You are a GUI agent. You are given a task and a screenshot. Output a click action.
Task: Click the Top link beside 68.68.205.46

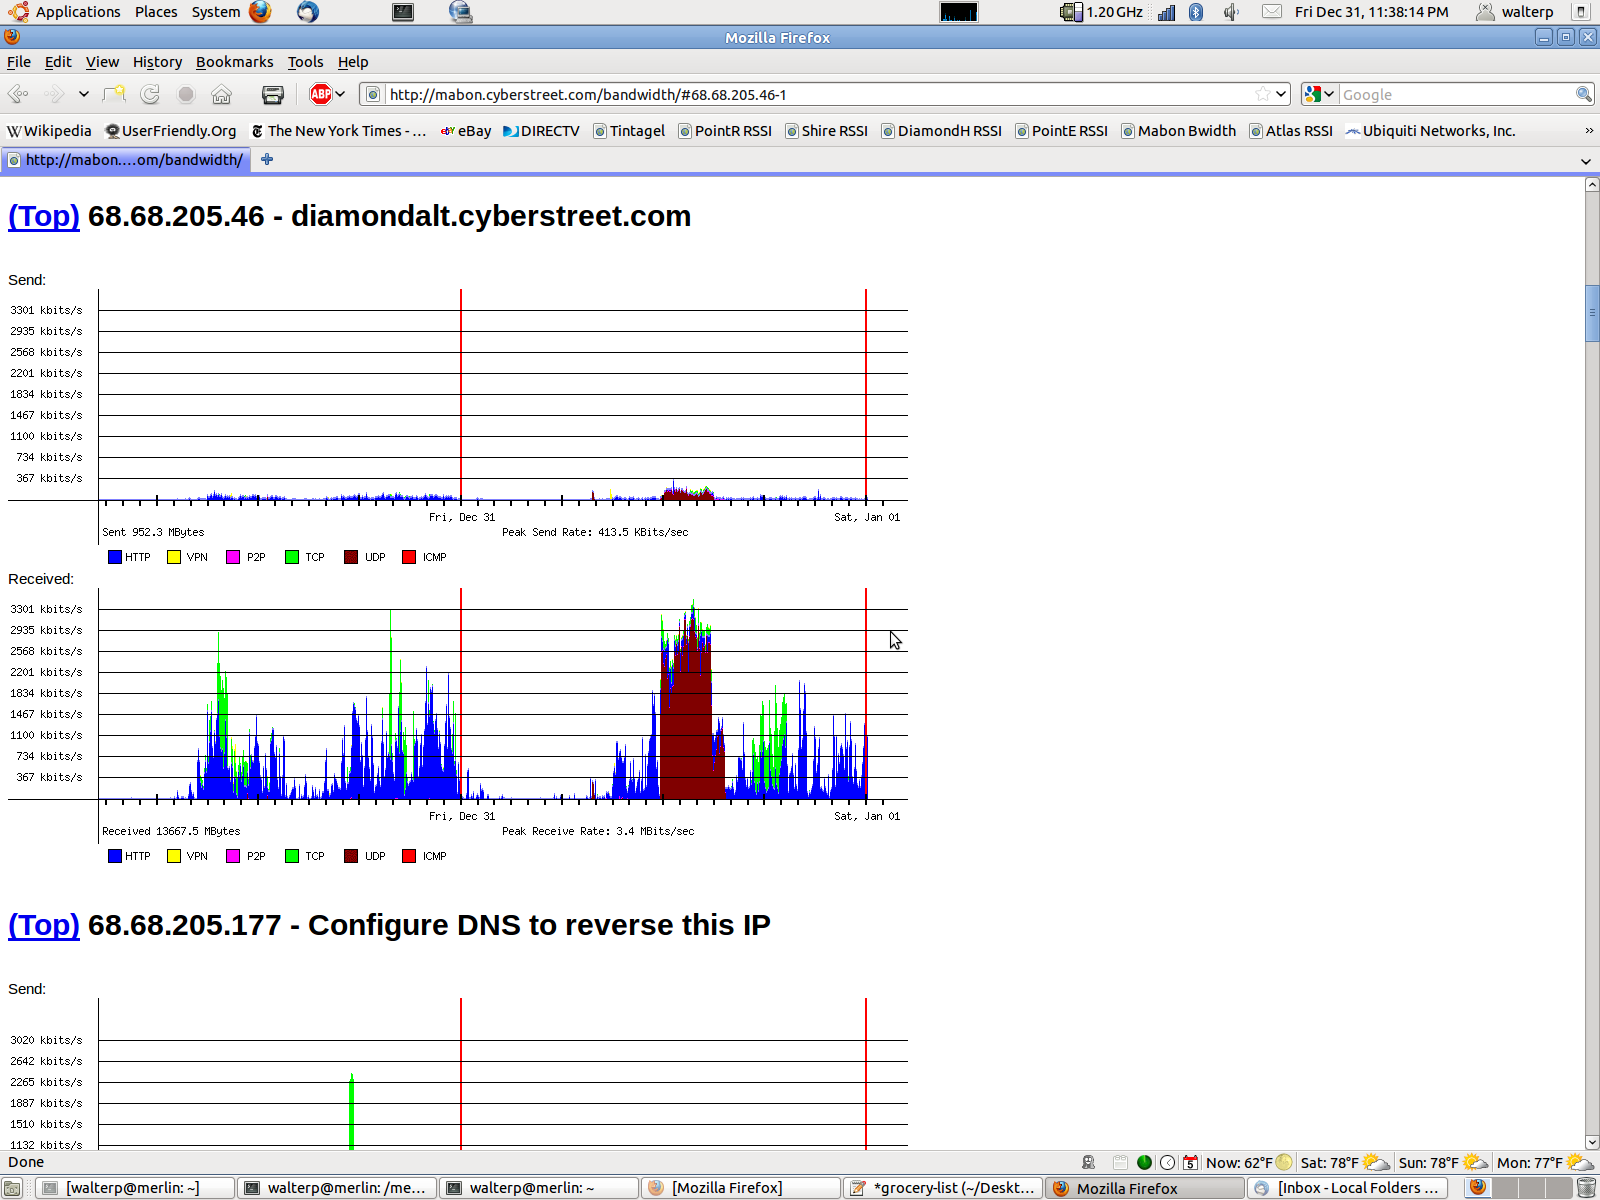click(44, 216)
